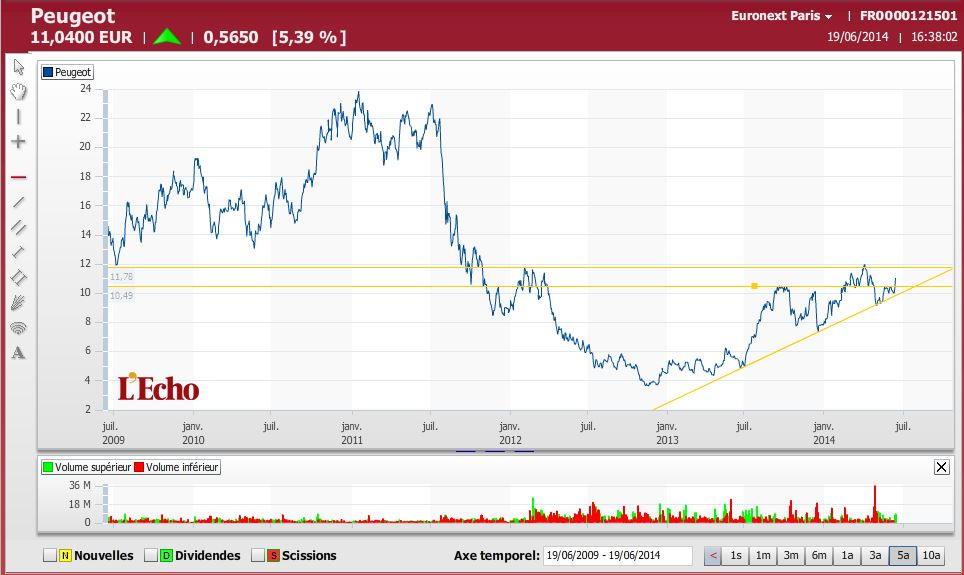Click the Volume inférieur red swatch
The height and width of the screenshot is (575, 964).
[139, 467]
